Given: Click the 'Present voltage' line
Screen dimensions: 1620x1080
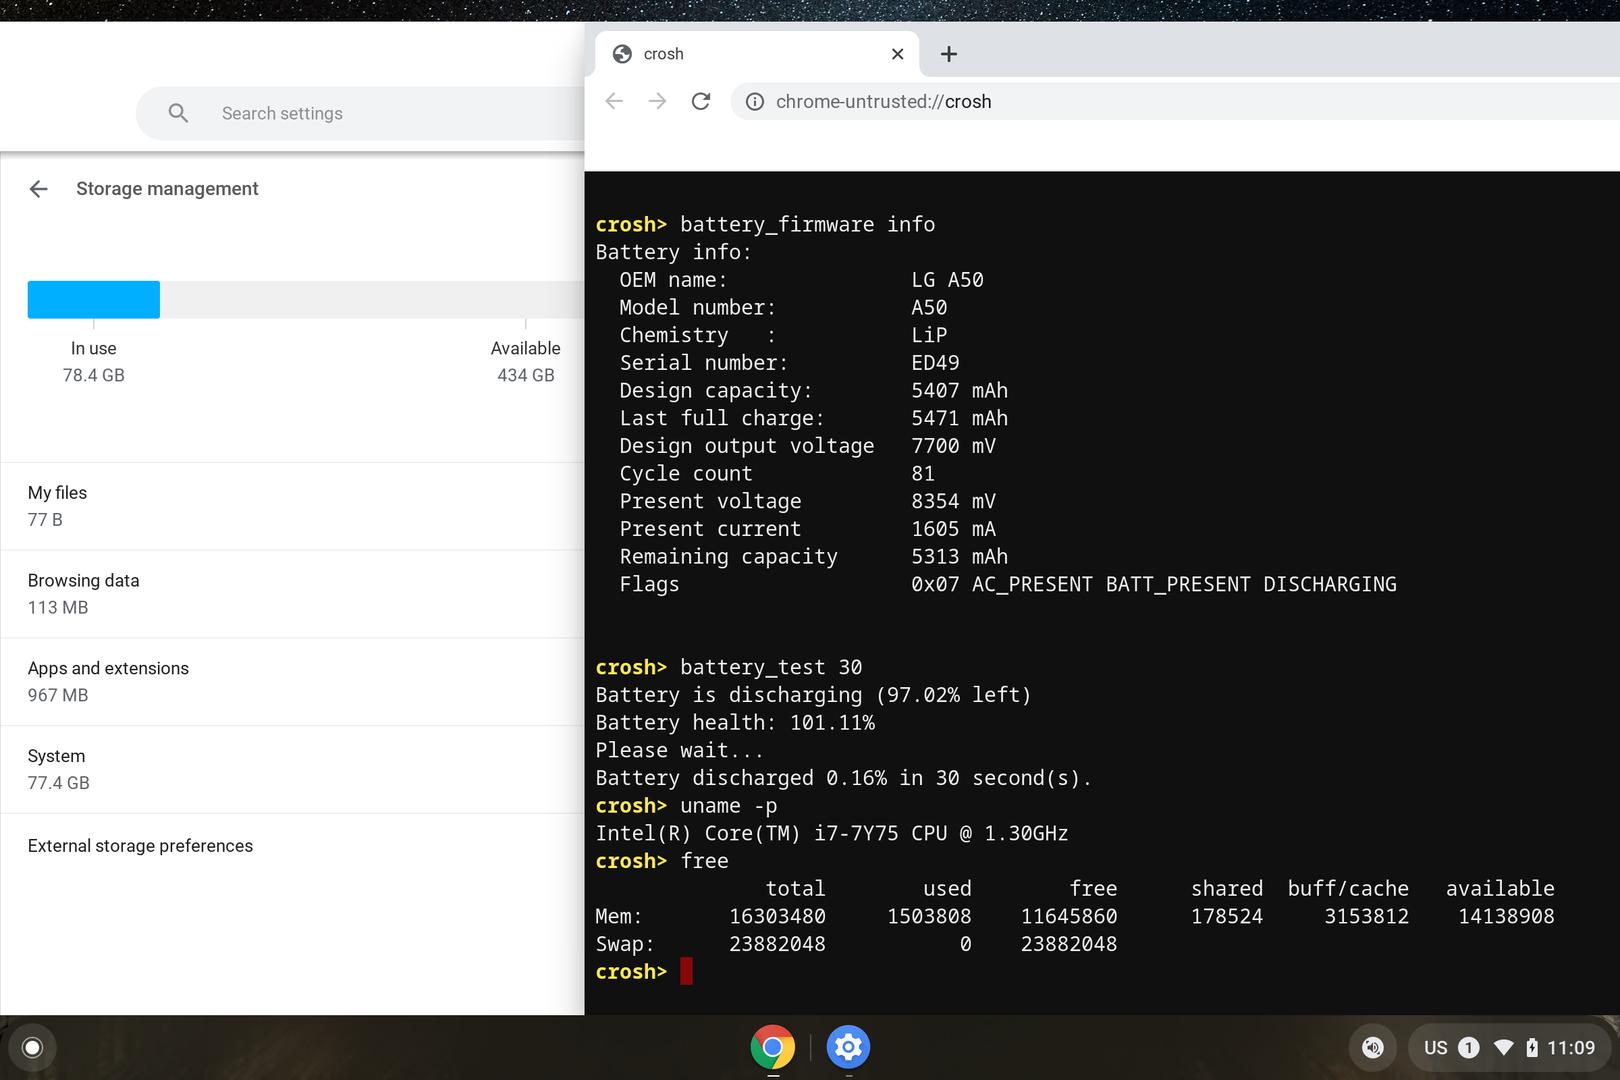Looking at the screenshot, I should [x=808, y=501].
